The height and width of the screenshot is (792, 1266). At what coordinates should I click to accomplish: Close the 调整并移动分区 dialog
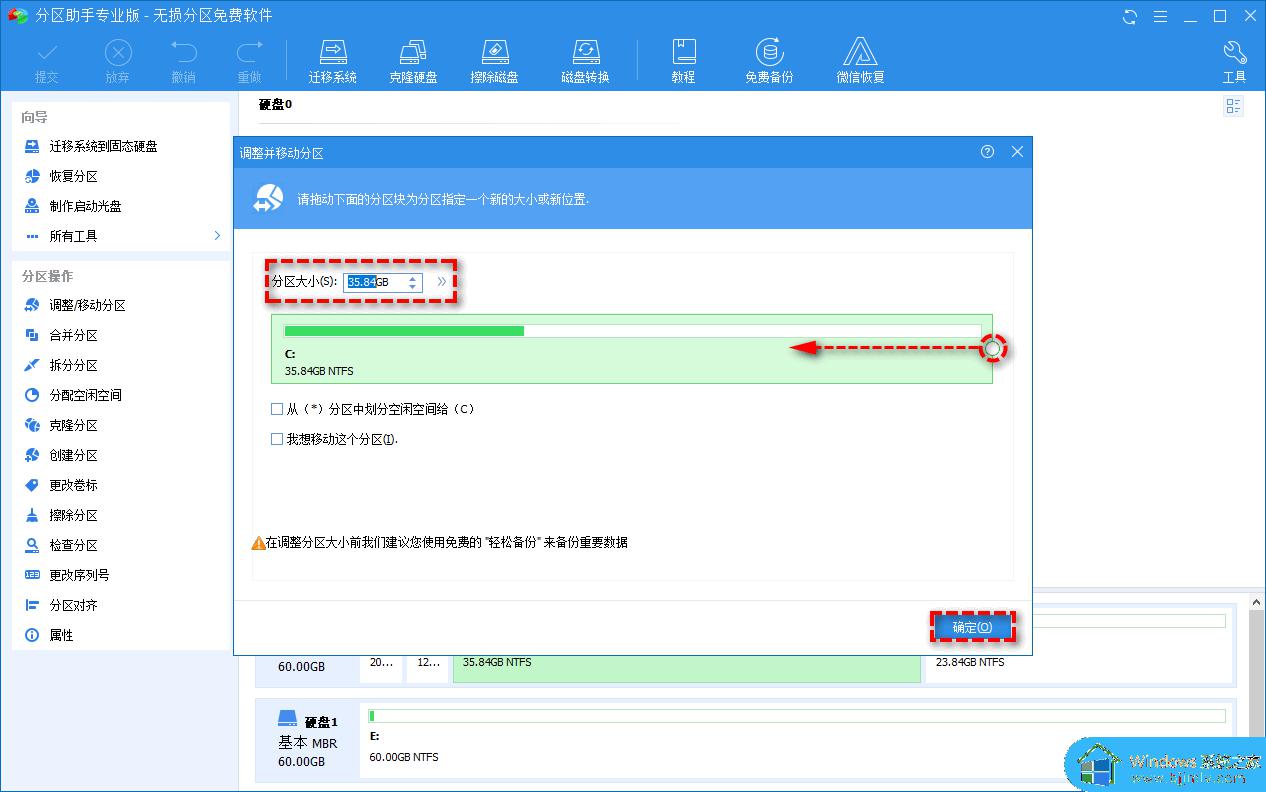coord(1017,152)
